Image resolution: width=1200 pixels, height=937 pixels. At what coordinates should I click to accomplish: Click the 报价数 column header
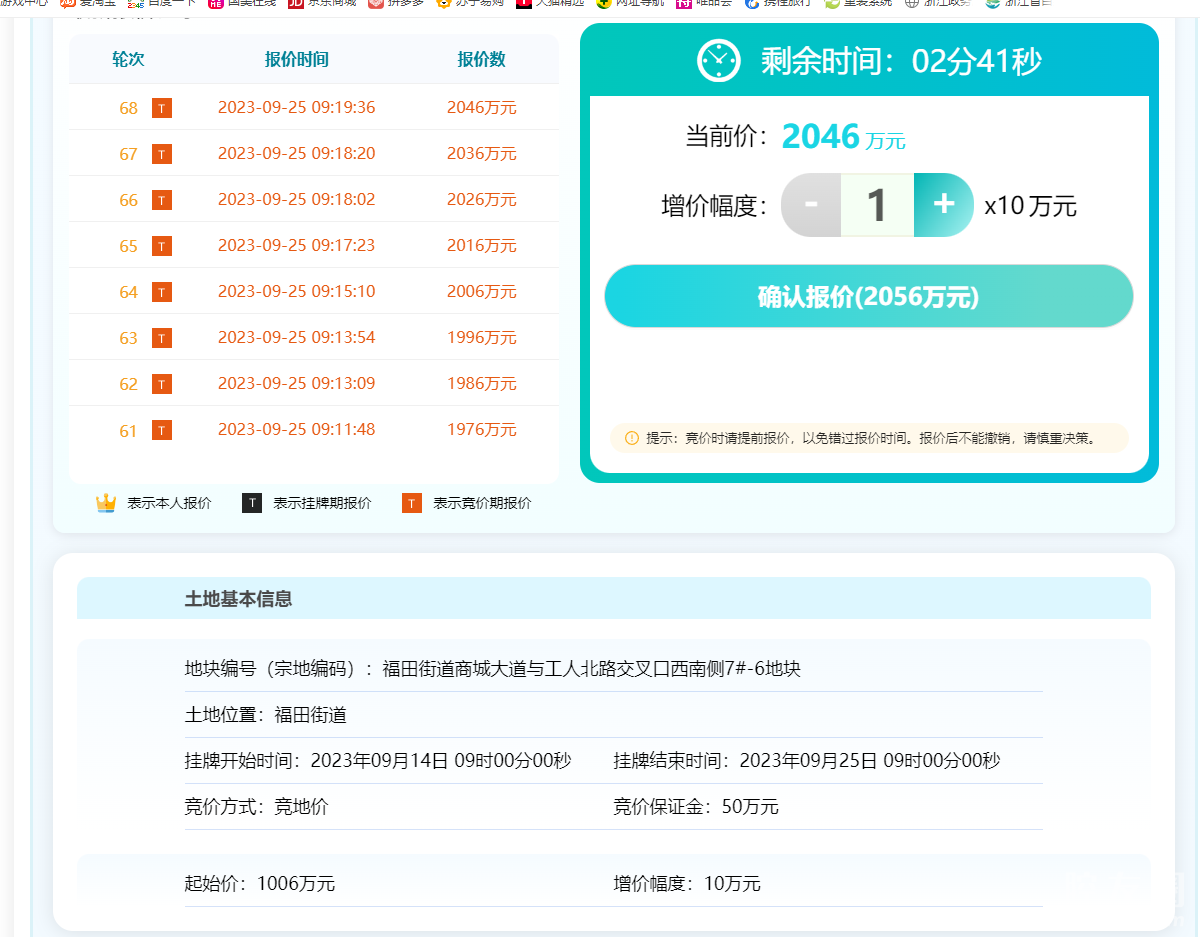tap(481, 60)
